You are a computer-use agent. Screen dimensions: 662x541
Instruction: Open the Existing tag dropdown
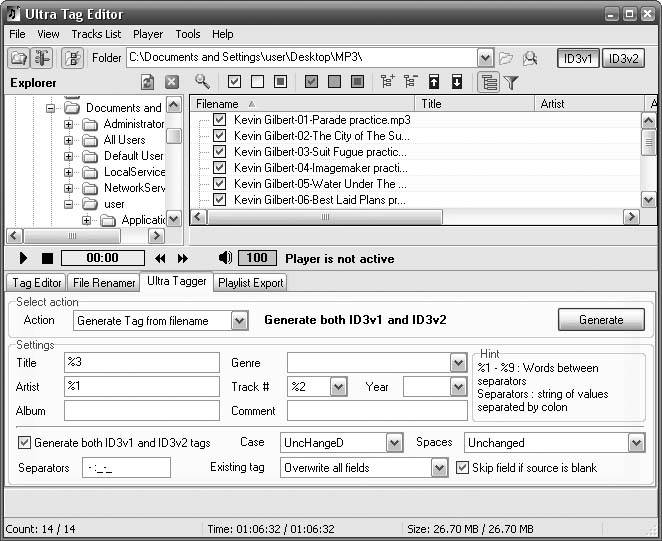coord(439,468)
